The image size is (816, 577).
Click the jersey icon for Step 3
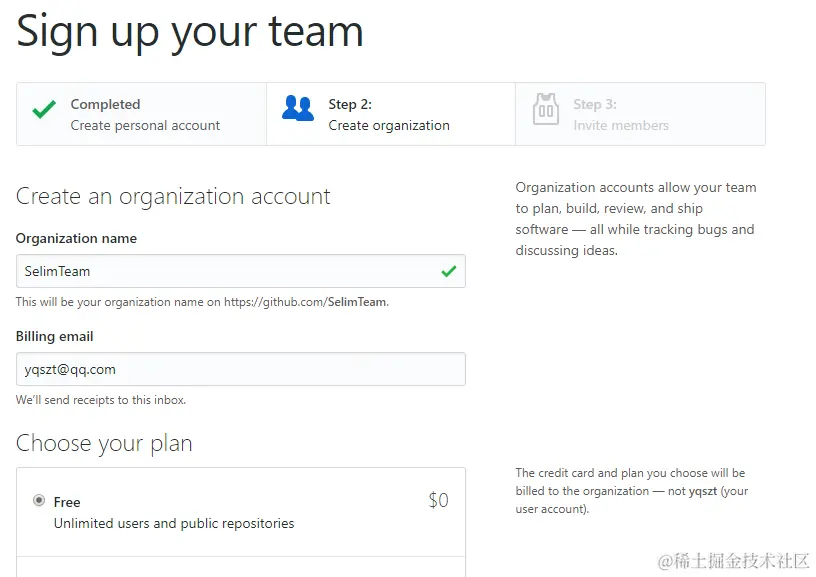546,109
